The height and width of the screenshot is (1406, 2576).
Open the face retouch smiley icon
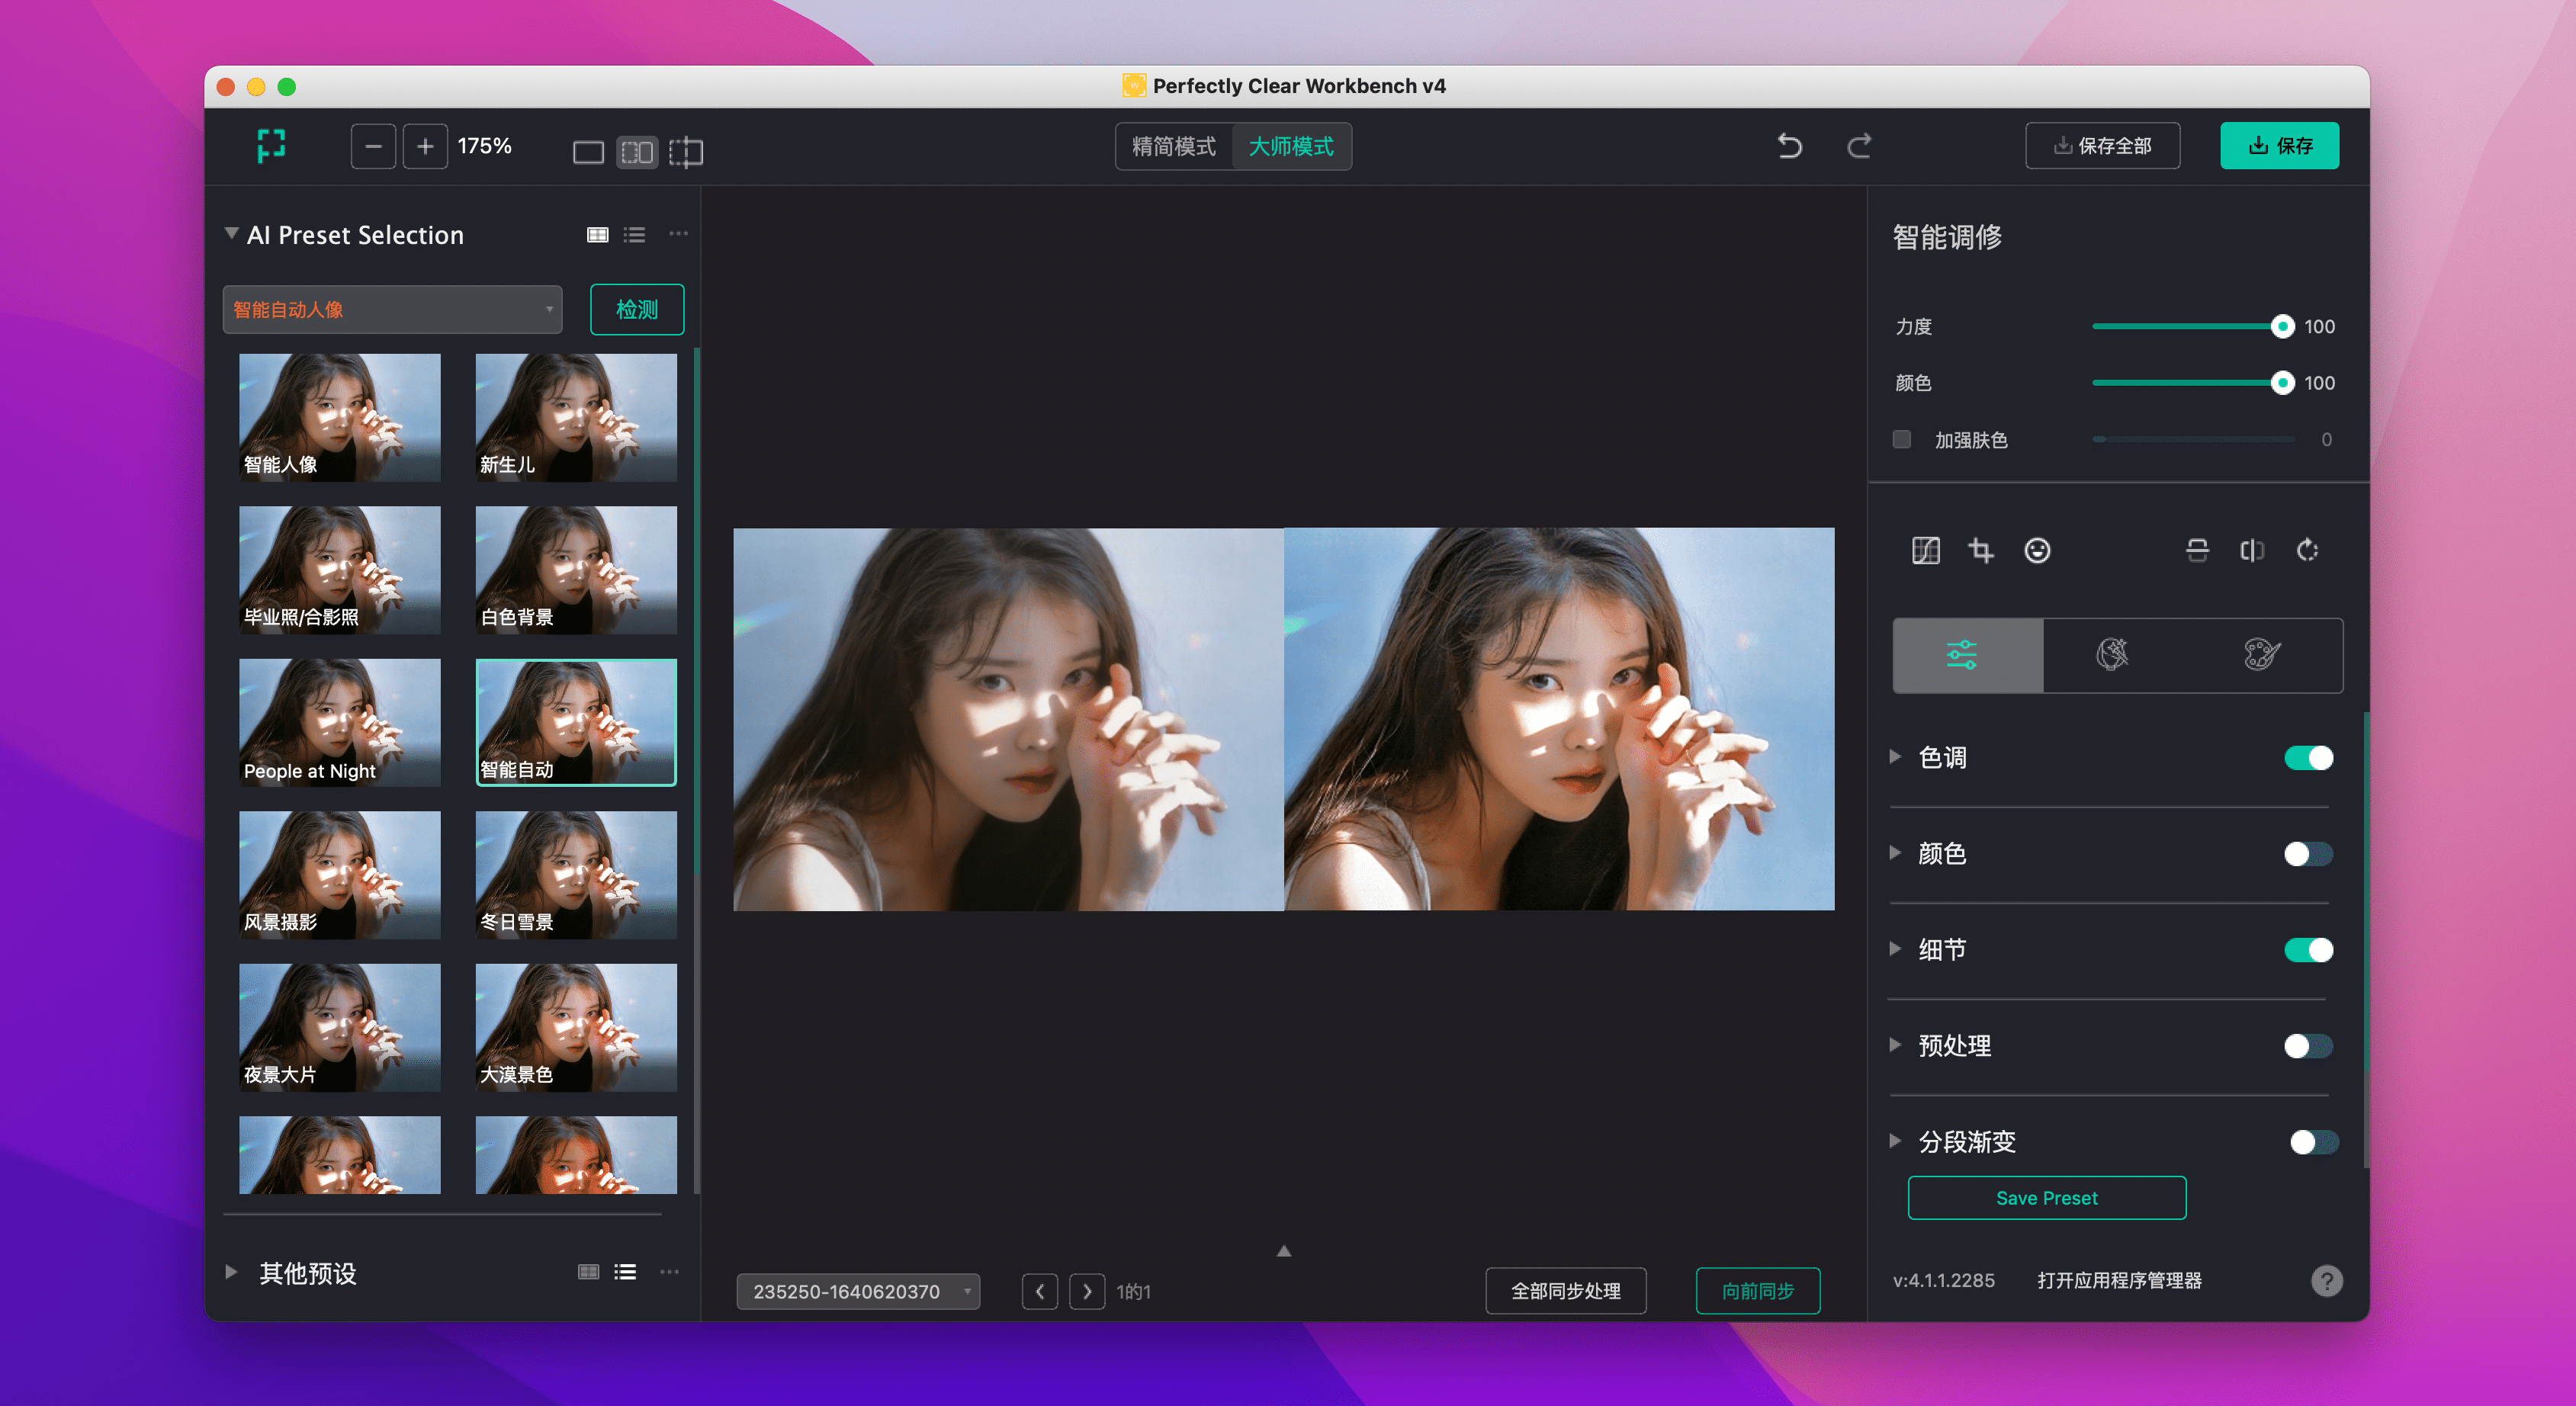[x=2037, y=550]
